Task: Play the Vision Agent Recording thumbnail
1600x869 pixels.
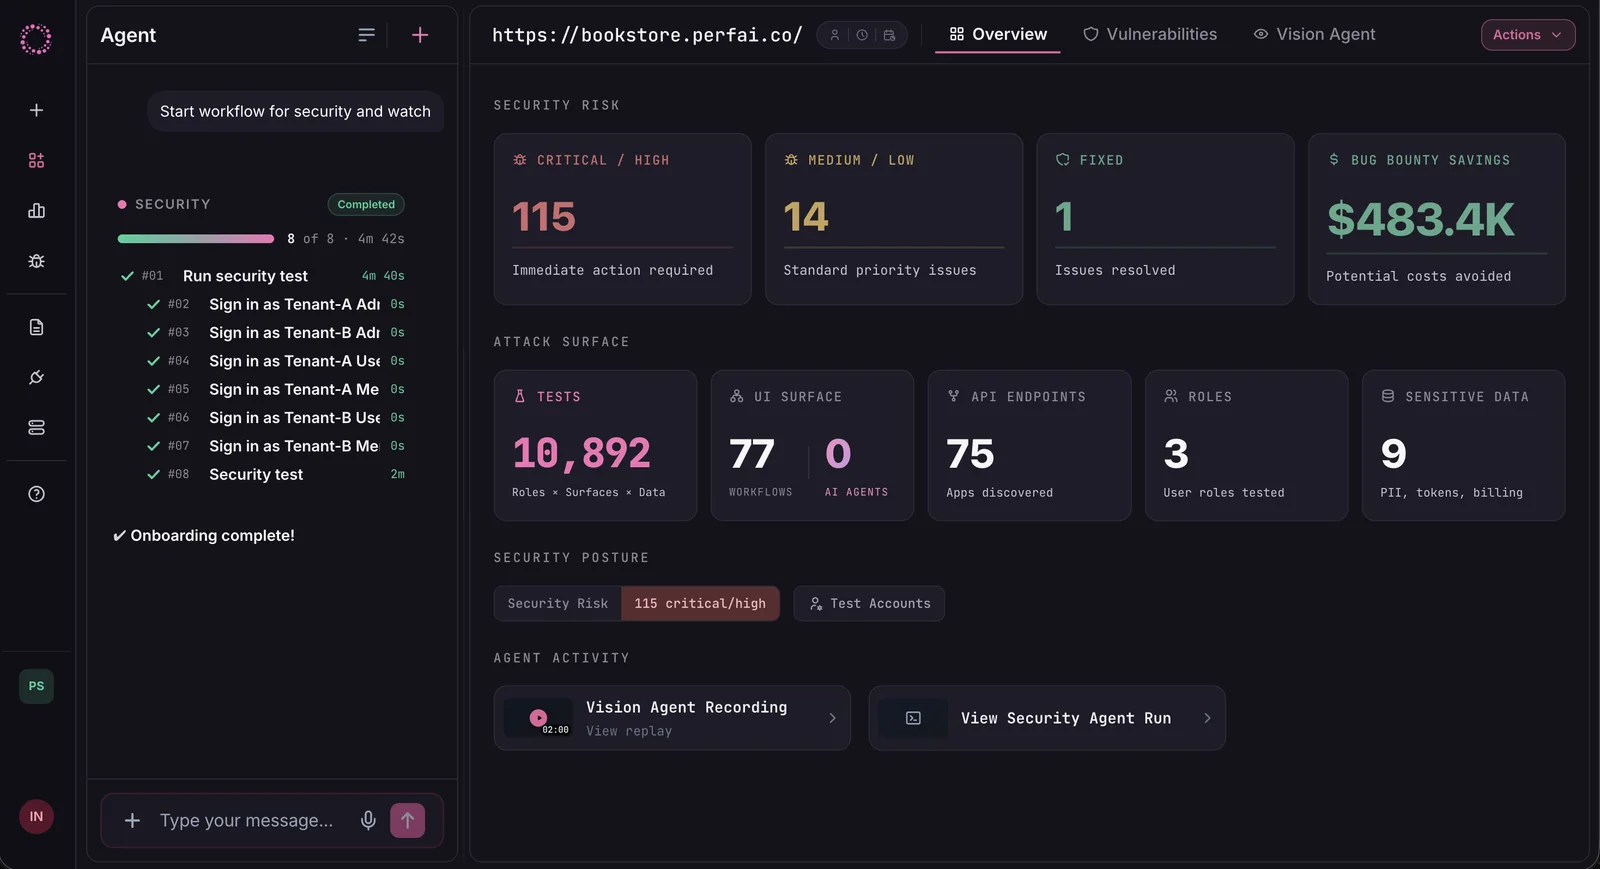Action: click(538, 717)
